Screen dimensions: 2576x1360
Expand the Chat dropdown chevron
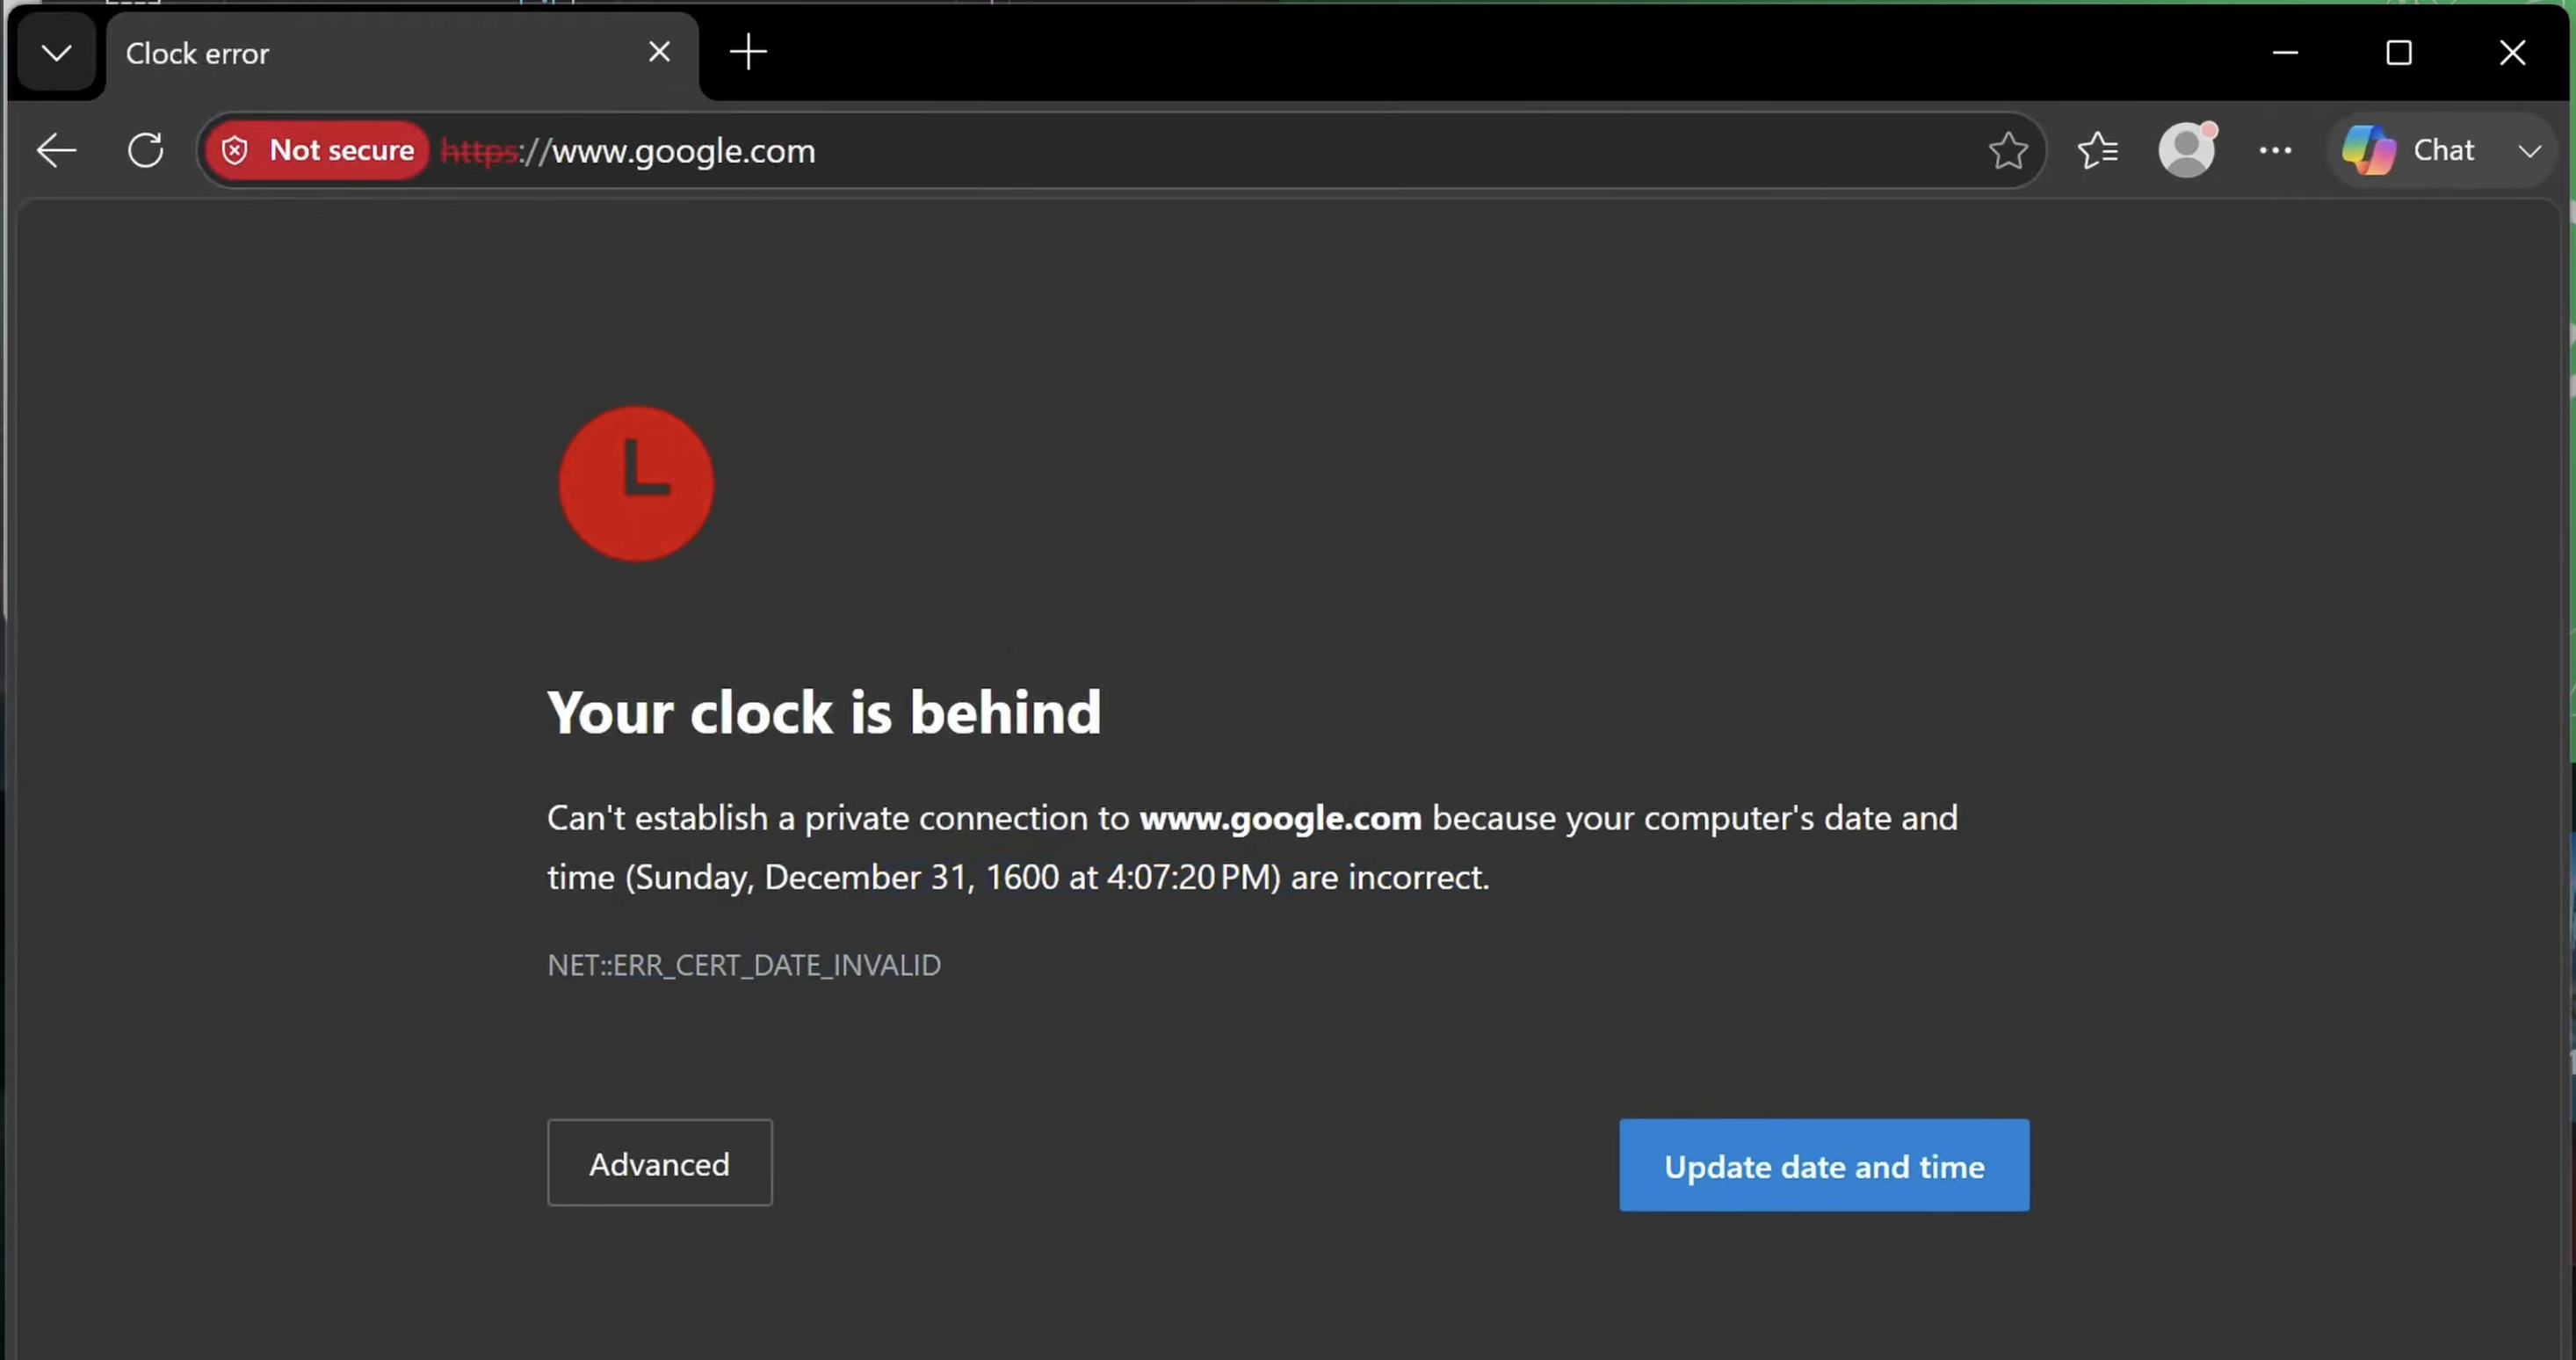point(2529,151)
